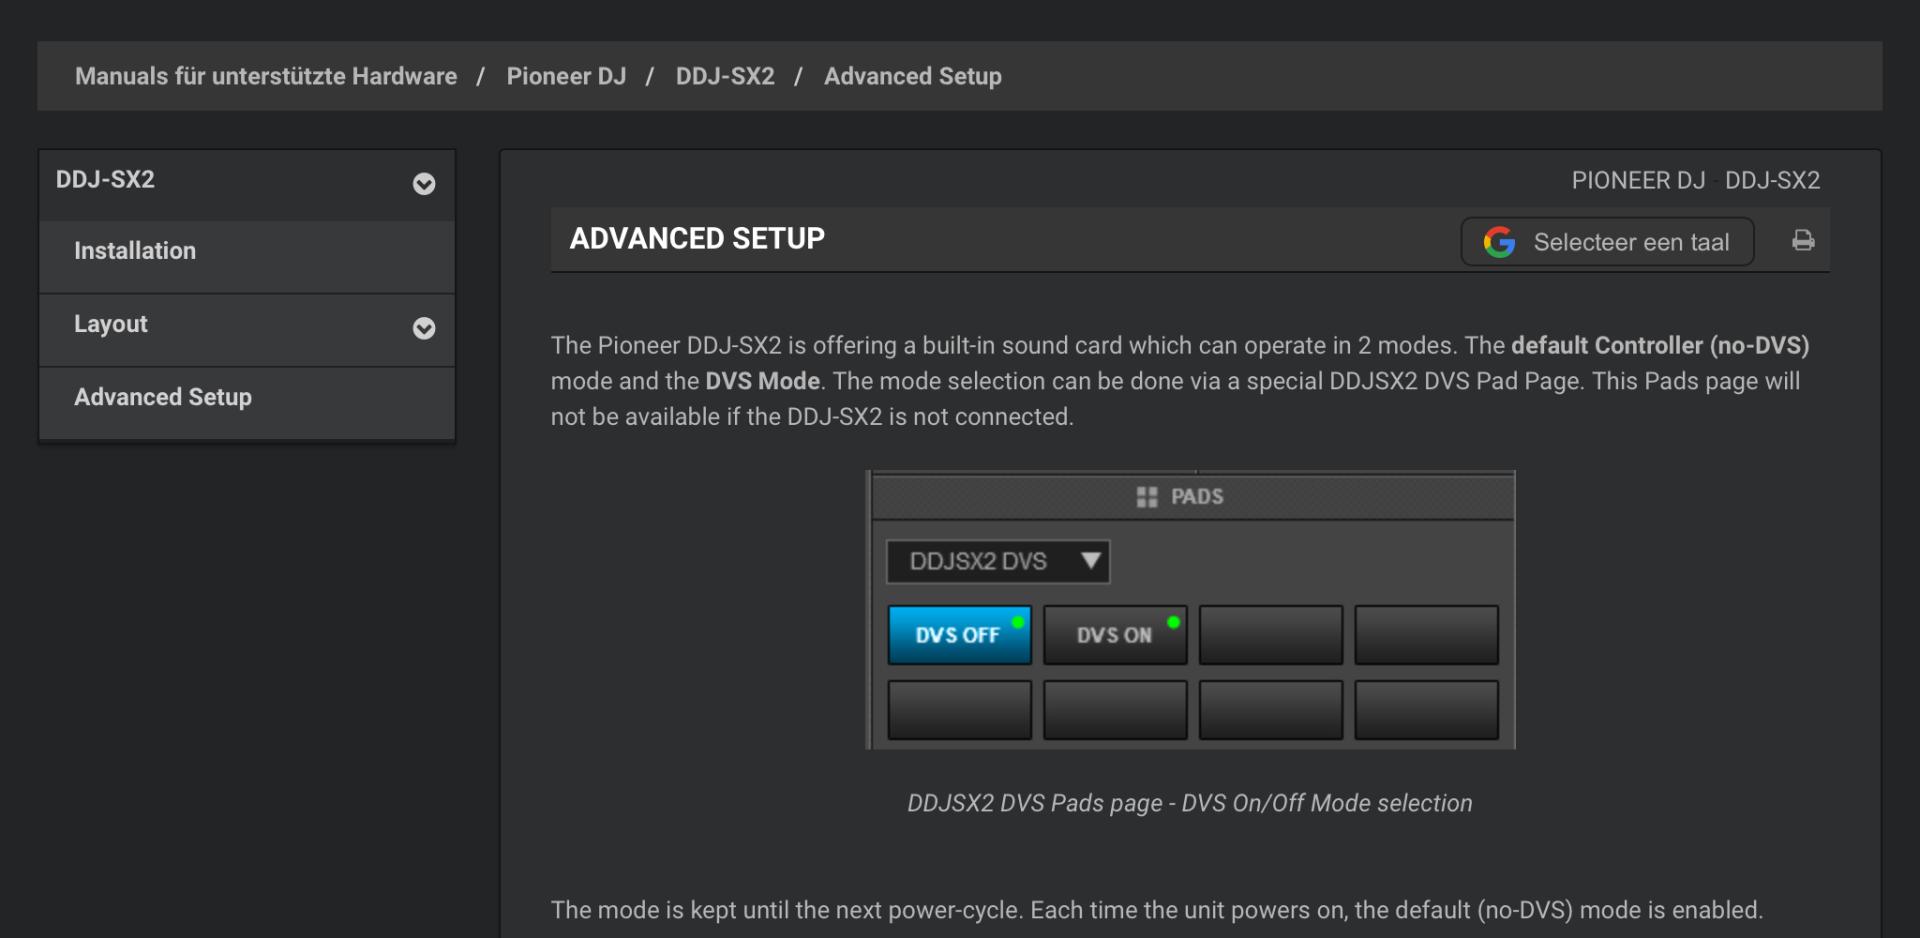The width and height of the screenshot is (1920, 938).
Task: Click the DDJSX2 DVS Pads page caption
Action: [1190, 803]
